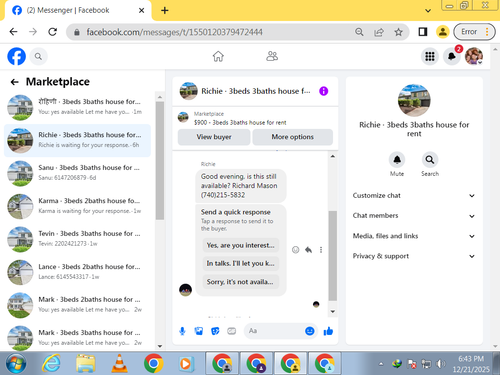This screenshot has width=500, height=375.
Task: Show hidden system tray icons arrow
Action: pos(381,364)
